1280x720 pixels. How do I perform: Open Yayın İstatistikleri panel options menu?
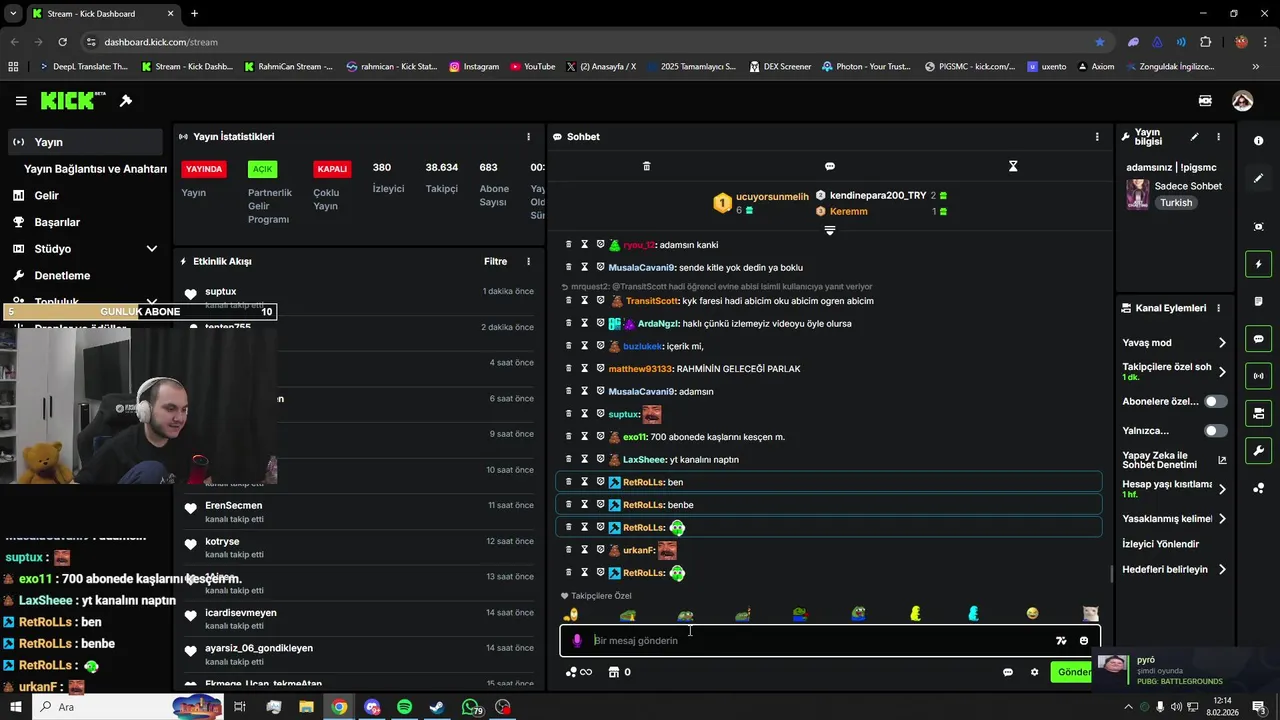pos(529,137)
